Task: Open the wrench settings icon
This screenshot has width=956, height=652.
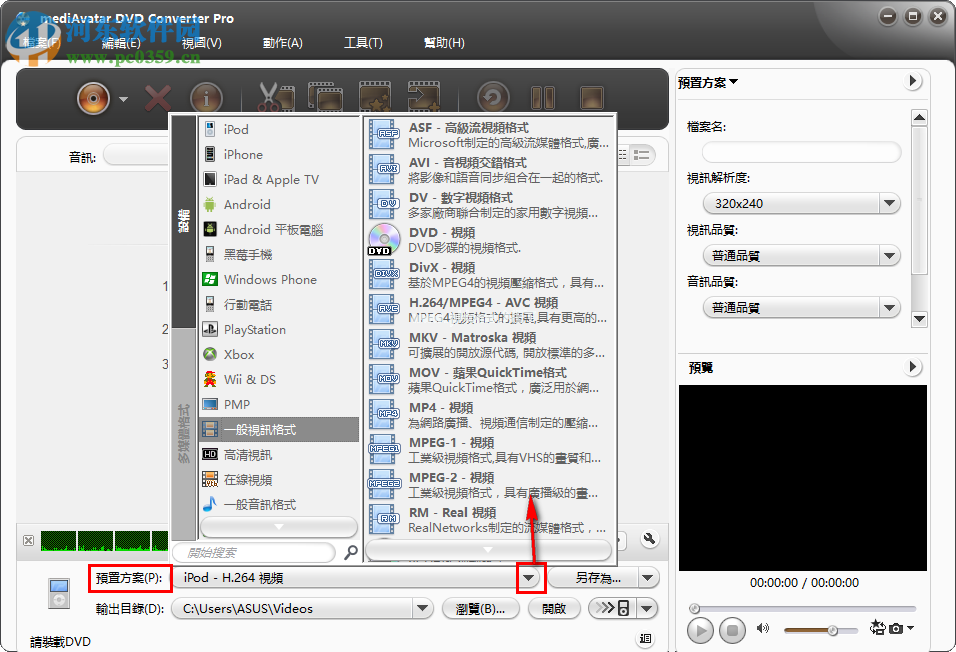Action: (650, 538)
